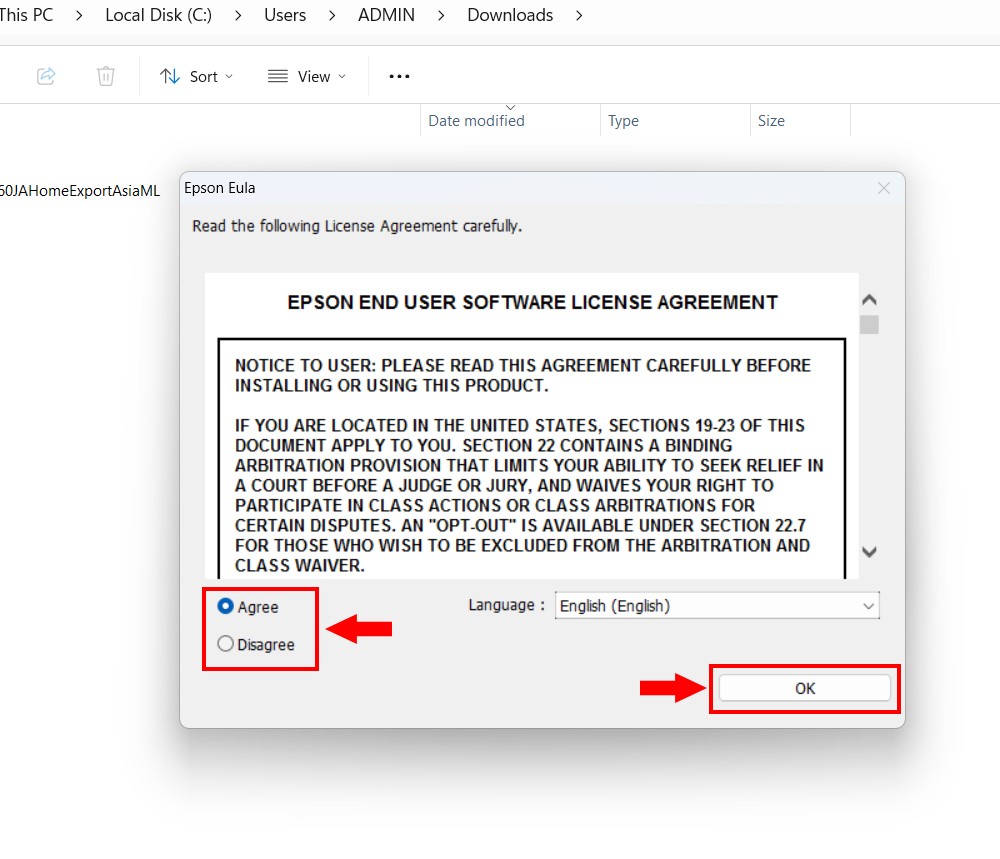Click Downloads in the address breadcrumb

tap(510, 15)
